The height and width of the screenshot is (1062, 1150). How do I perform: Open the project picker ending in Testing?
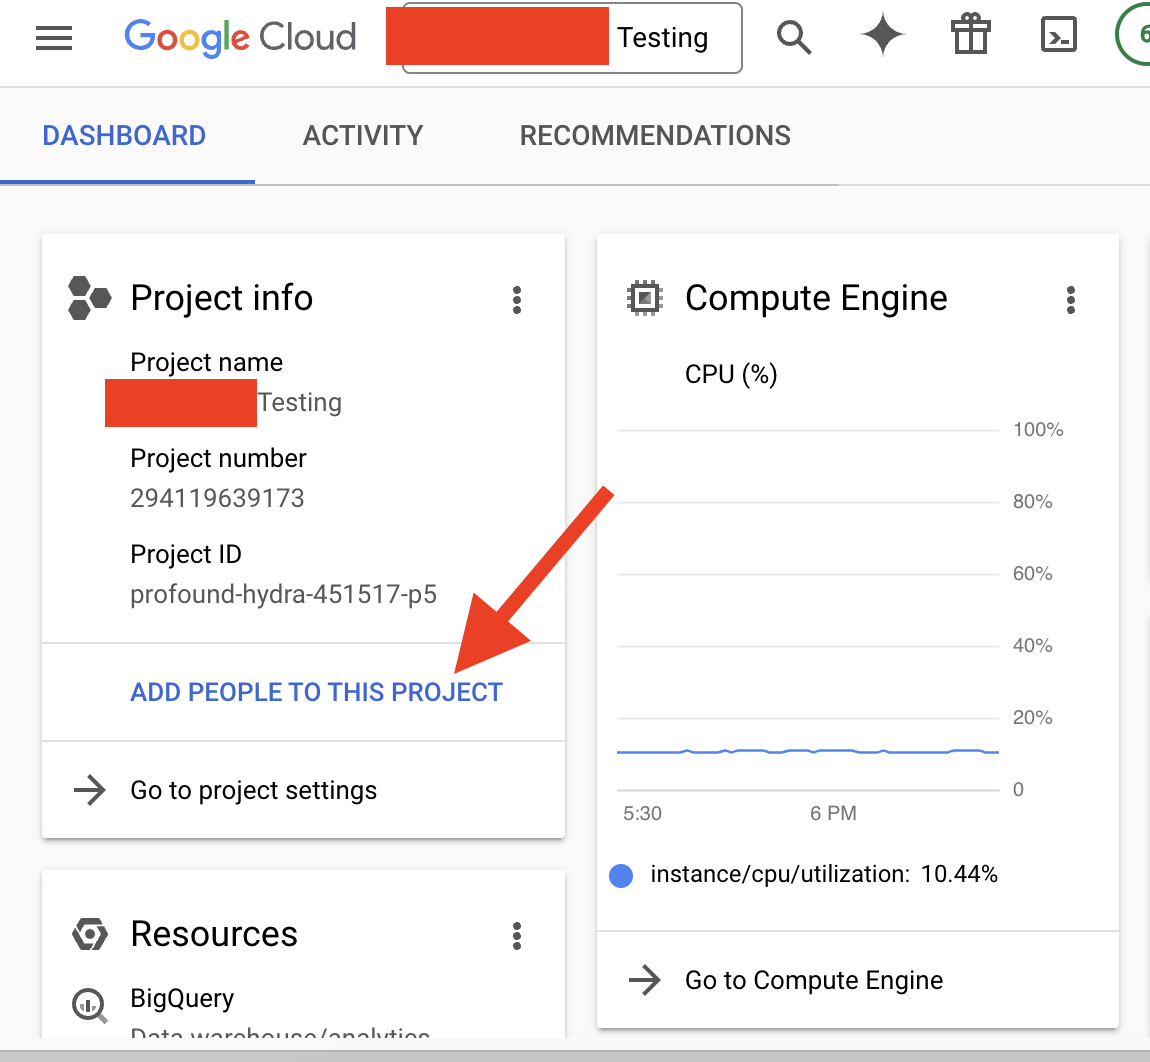click(572, 38)
